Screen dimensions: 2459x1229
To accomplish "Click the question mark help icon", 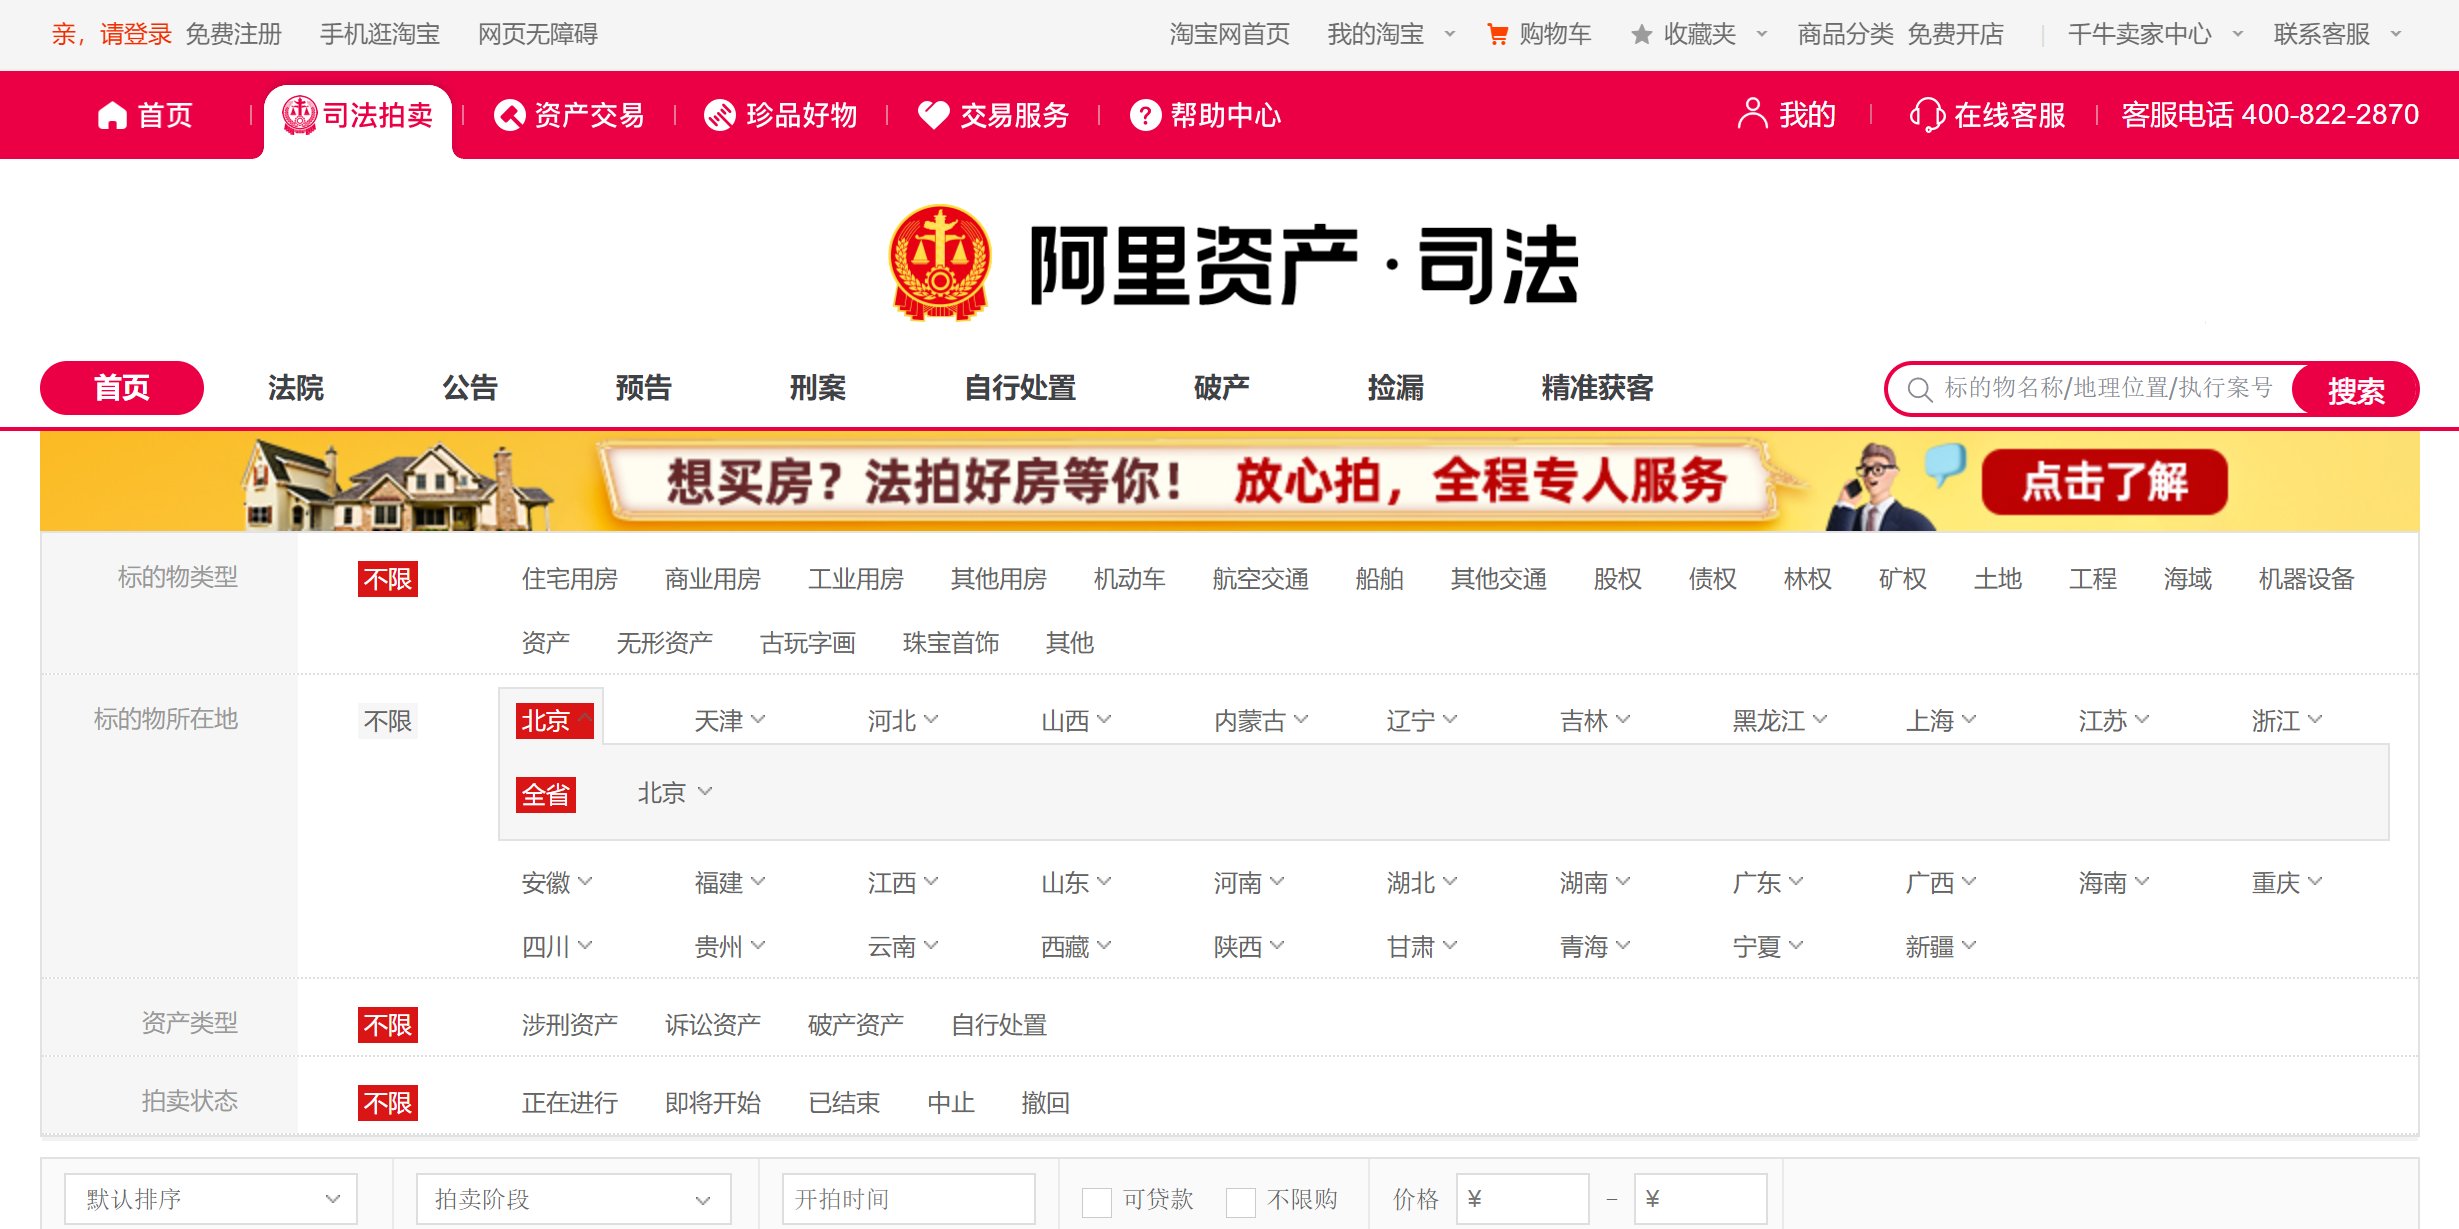I will pos(1145,116).
